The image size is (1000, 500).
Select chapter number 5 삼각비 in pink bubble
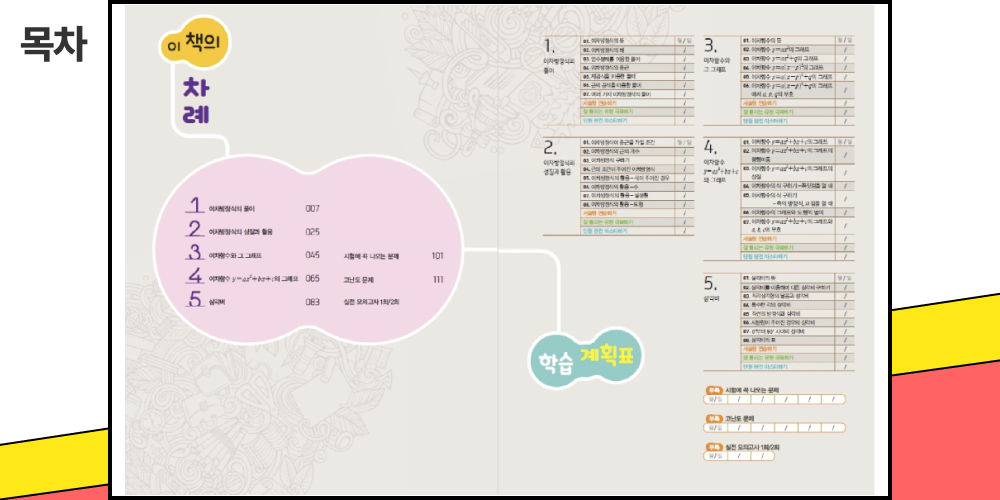coord(196,300)
